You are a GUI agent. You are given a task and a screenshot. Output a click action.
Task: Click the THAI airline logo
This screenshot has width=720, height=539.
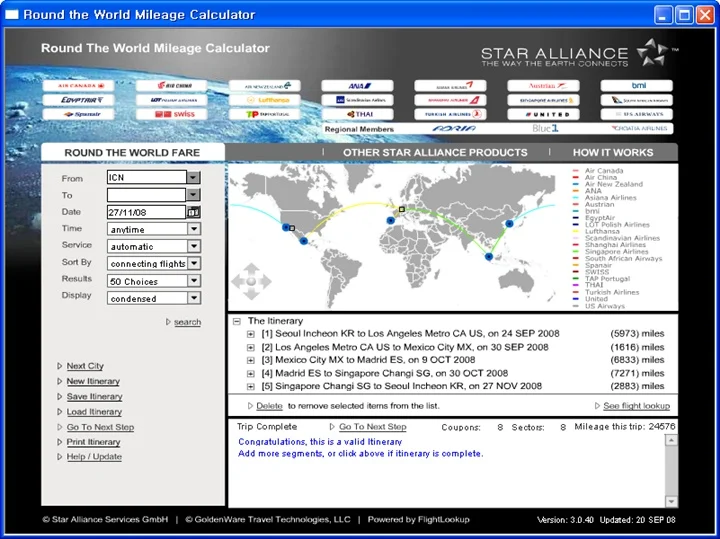click(x=358, y=114)
